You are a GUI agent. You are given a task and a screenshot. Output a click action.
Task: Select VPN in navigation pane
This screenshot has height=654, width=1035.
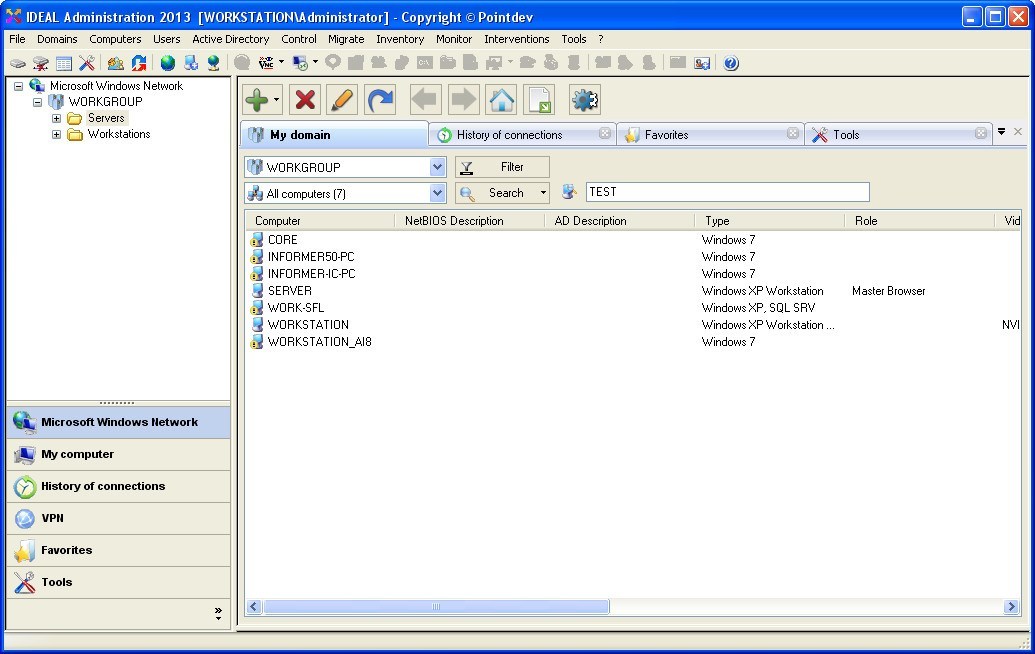[119, 518]
